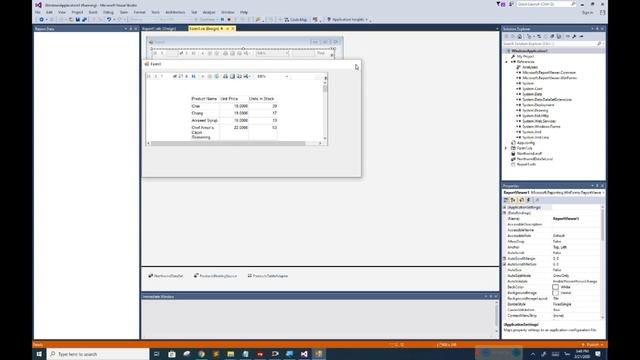The width and height of the screenshot is (640, 360).
Task: Select App.config in Solution Explorer
Action: point(526,143)
